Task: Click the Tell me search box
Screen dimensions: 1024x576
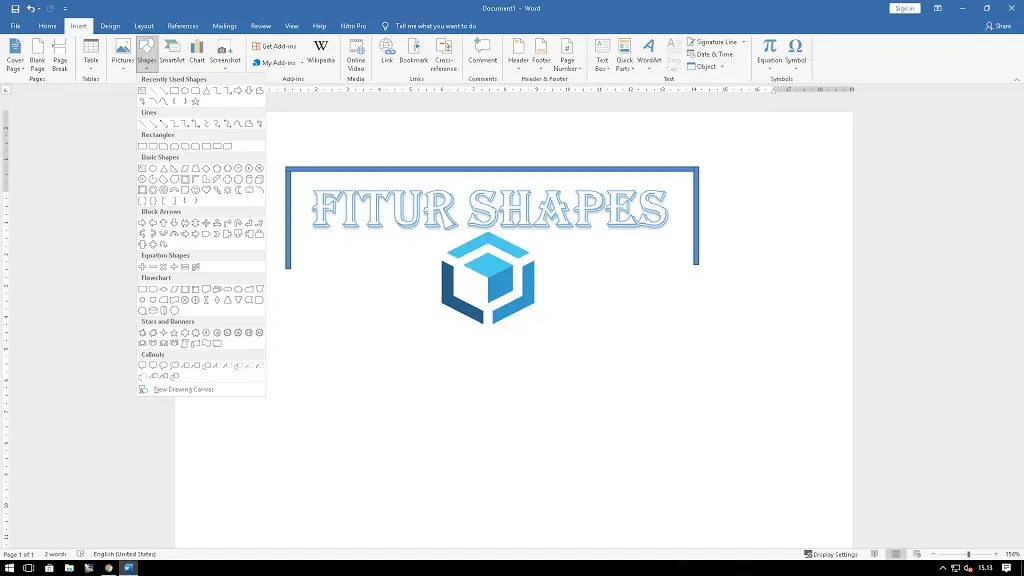Action: point(436,26)
